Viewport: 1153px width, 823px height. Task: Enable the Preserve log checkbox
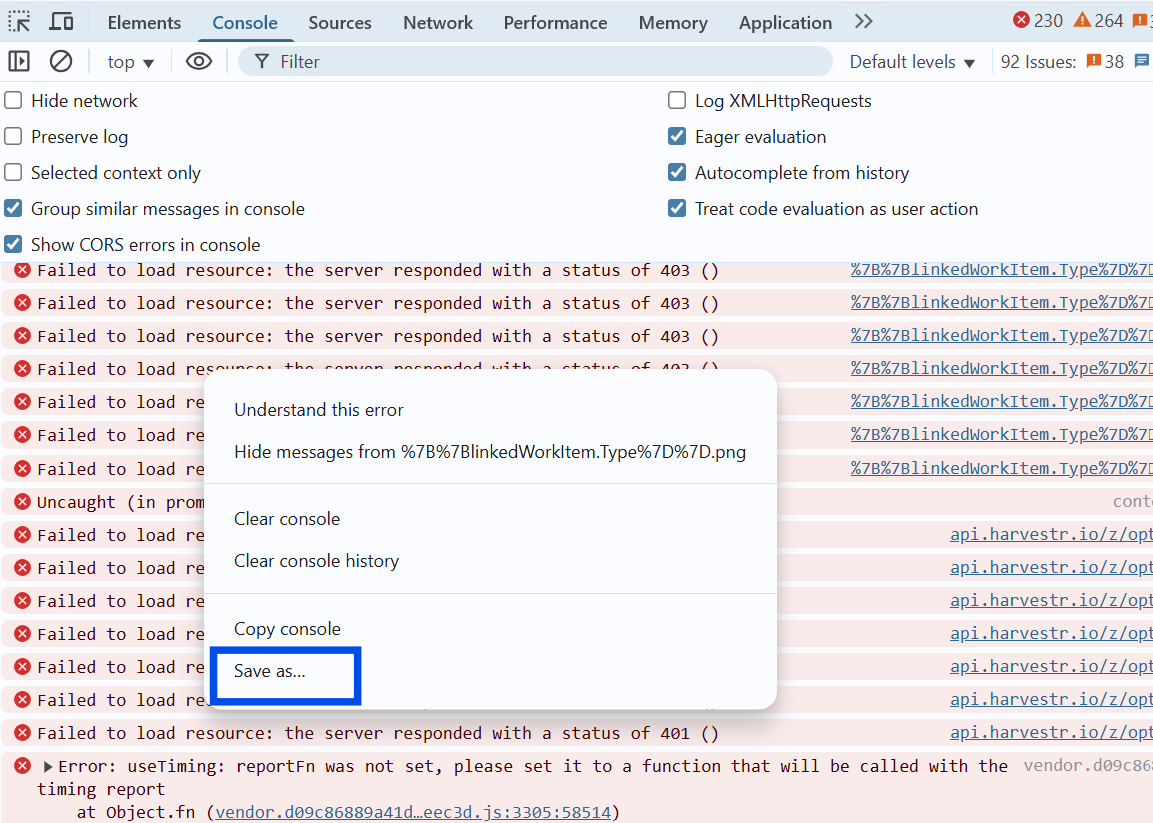click(13, 136)
